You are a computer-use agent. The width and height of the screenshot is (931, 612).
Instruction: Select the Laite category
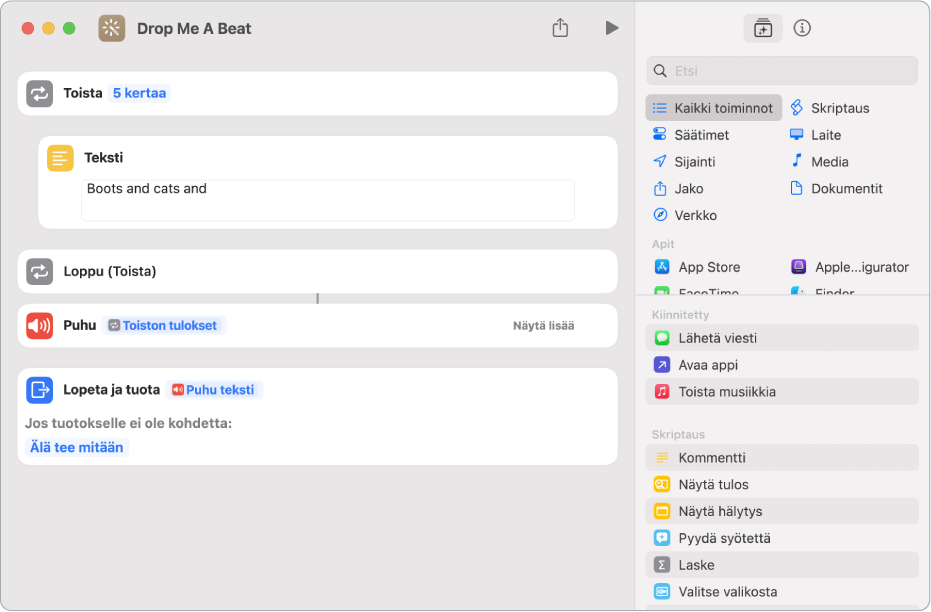[815, 135]
